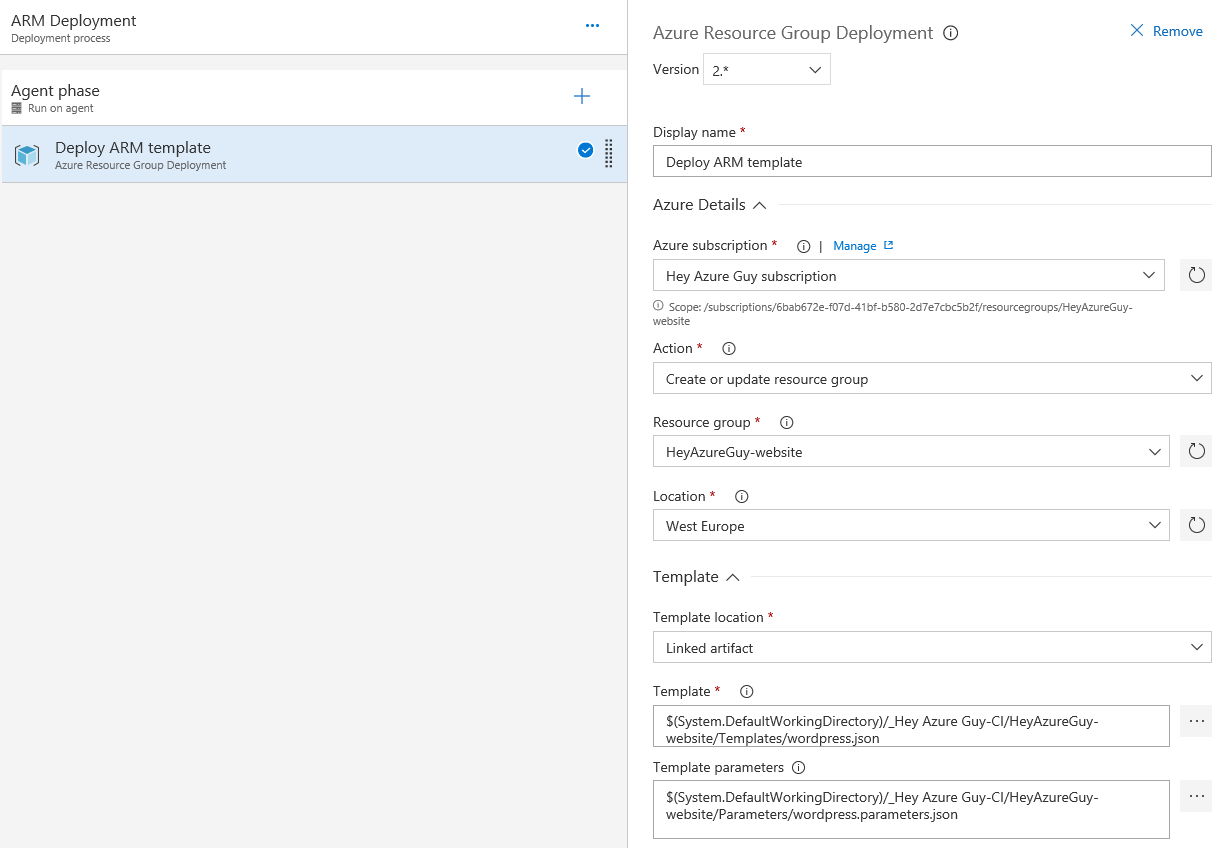
Task: Click the blue checkmark on Deploy ARM template
Action: pos(586,150)
